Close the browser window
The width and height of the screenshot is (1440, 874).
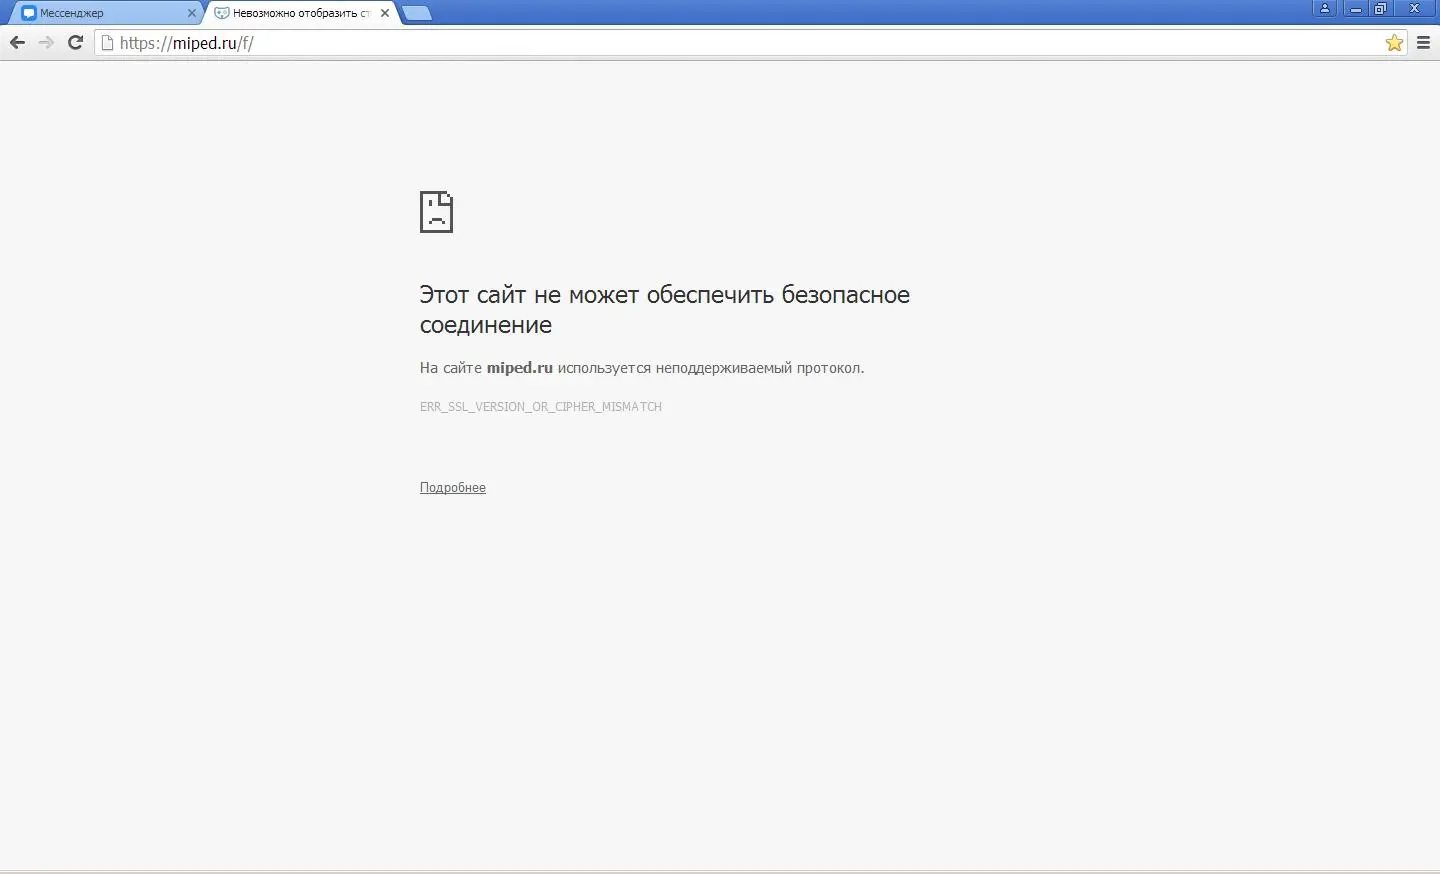(x=1415, y=9)
